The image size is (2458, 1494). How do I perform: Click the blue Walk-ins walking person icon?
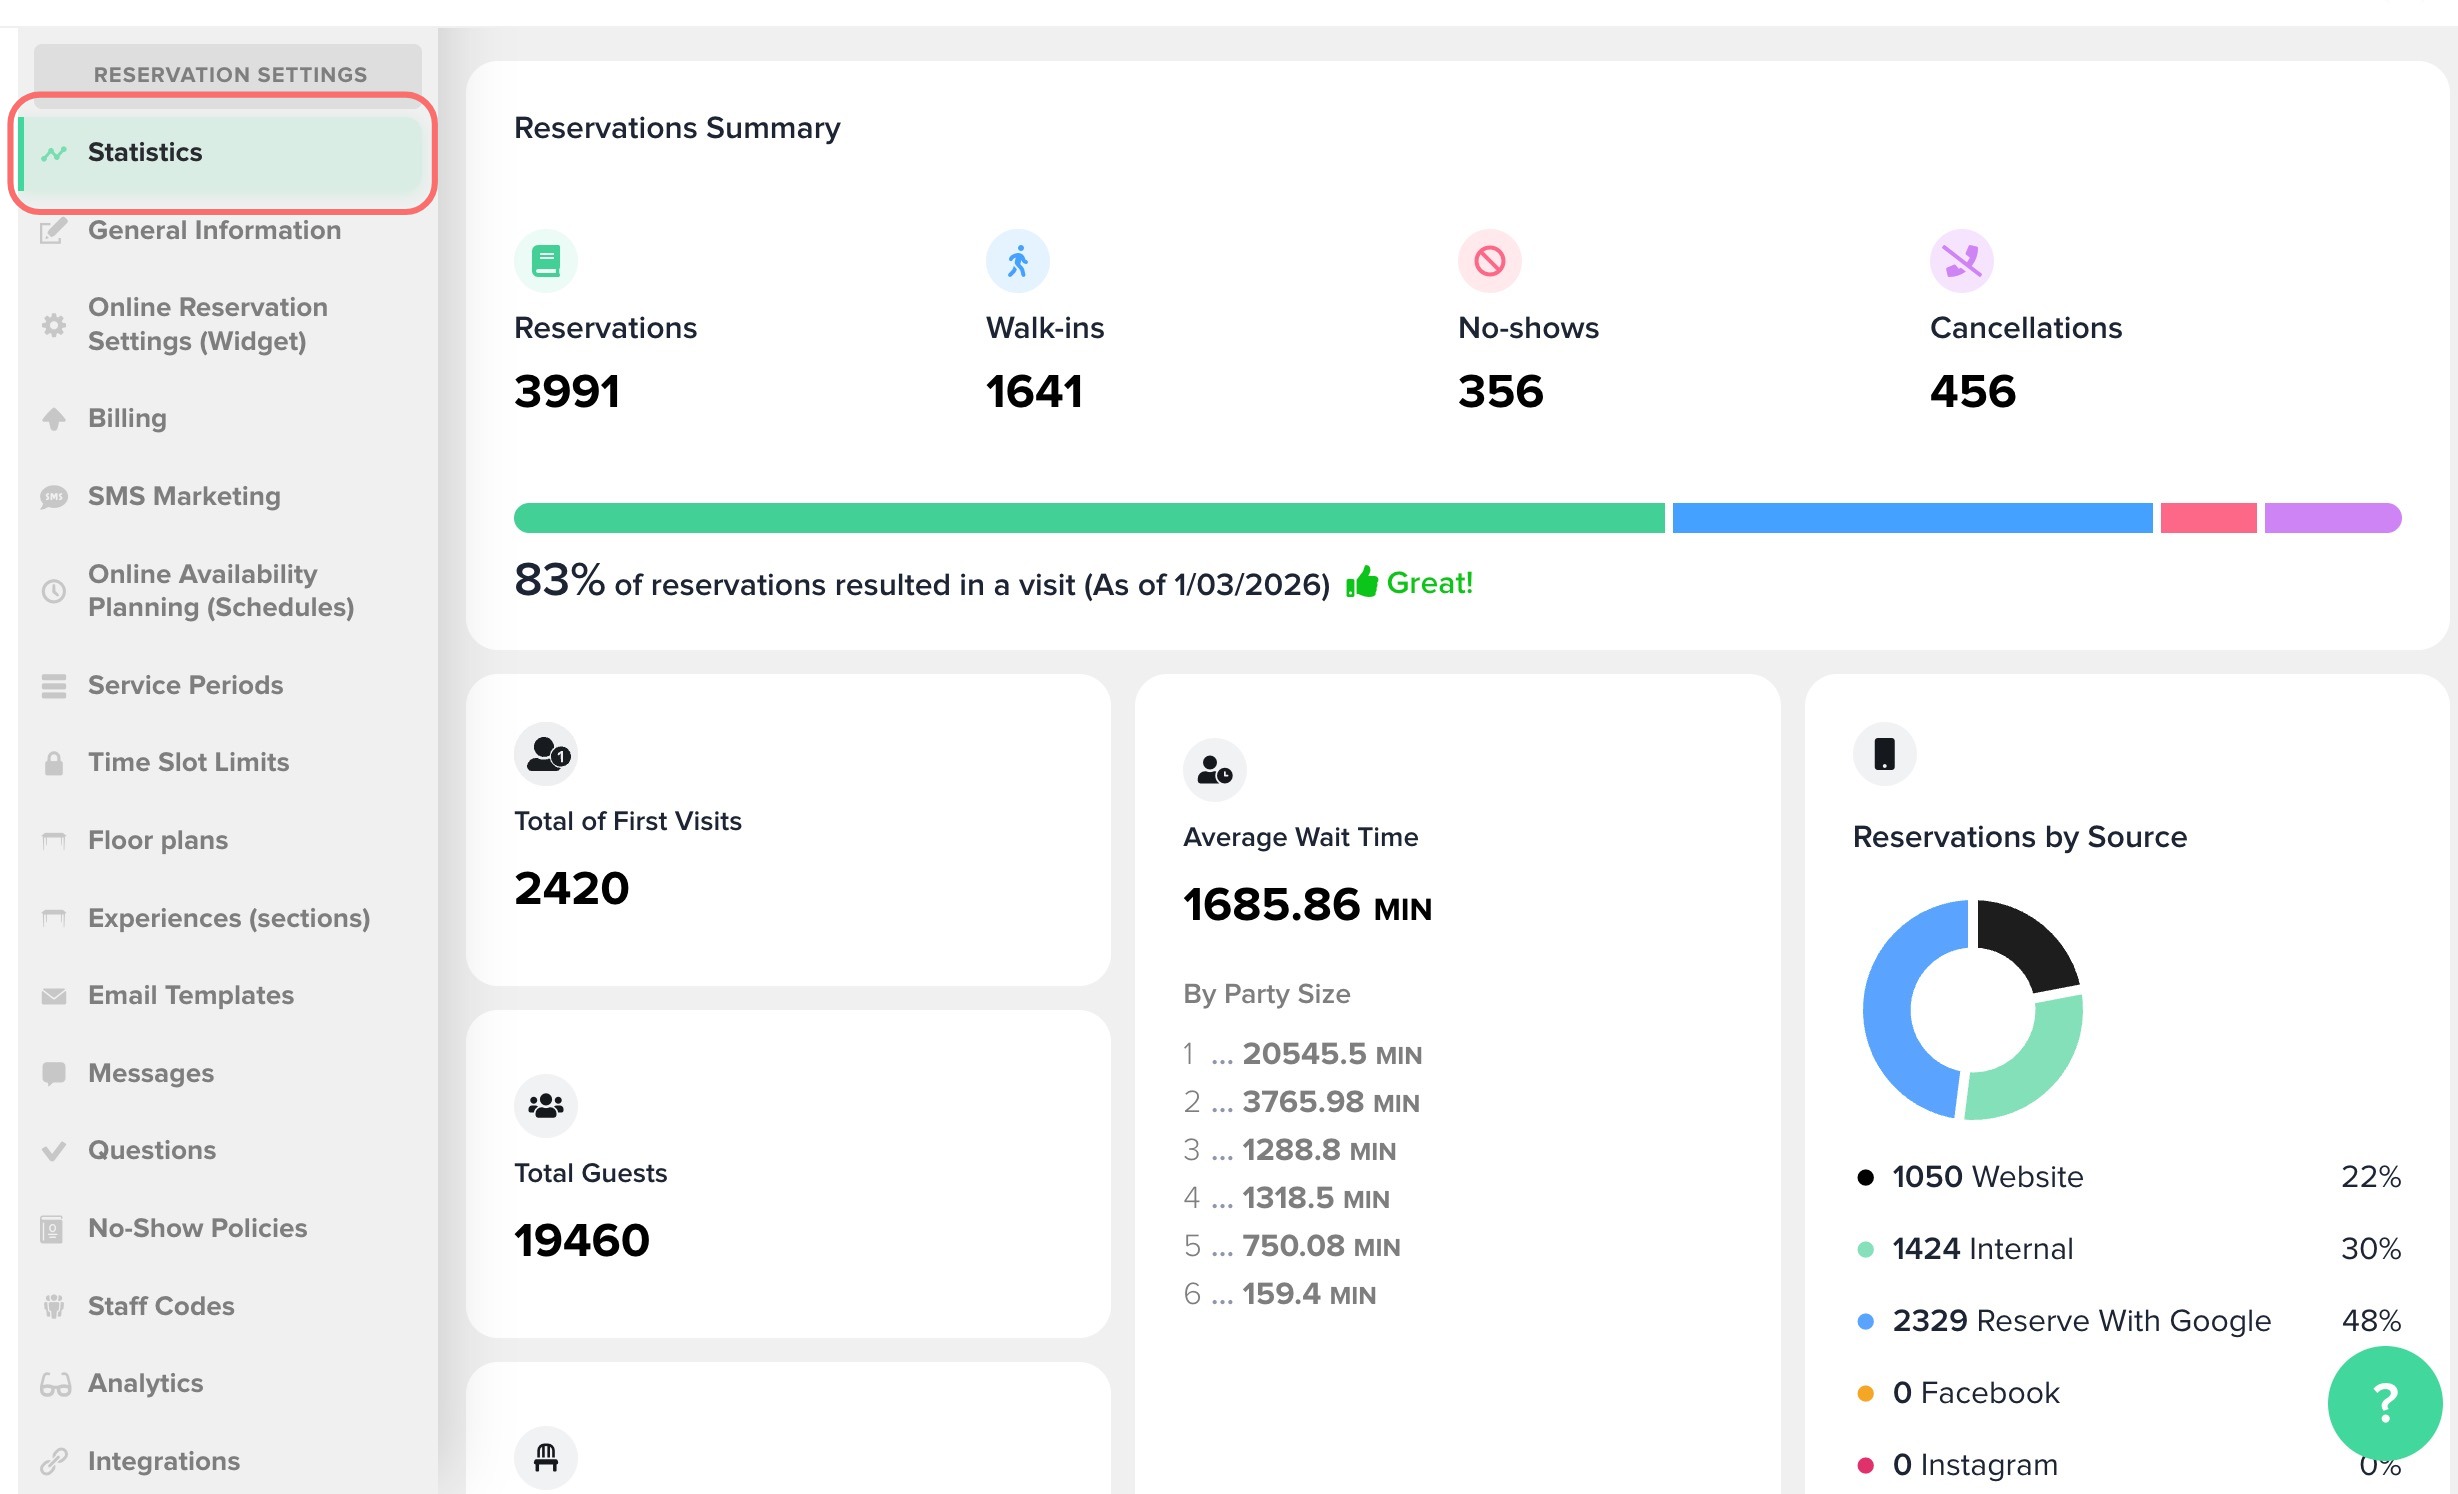point(1017,261)
